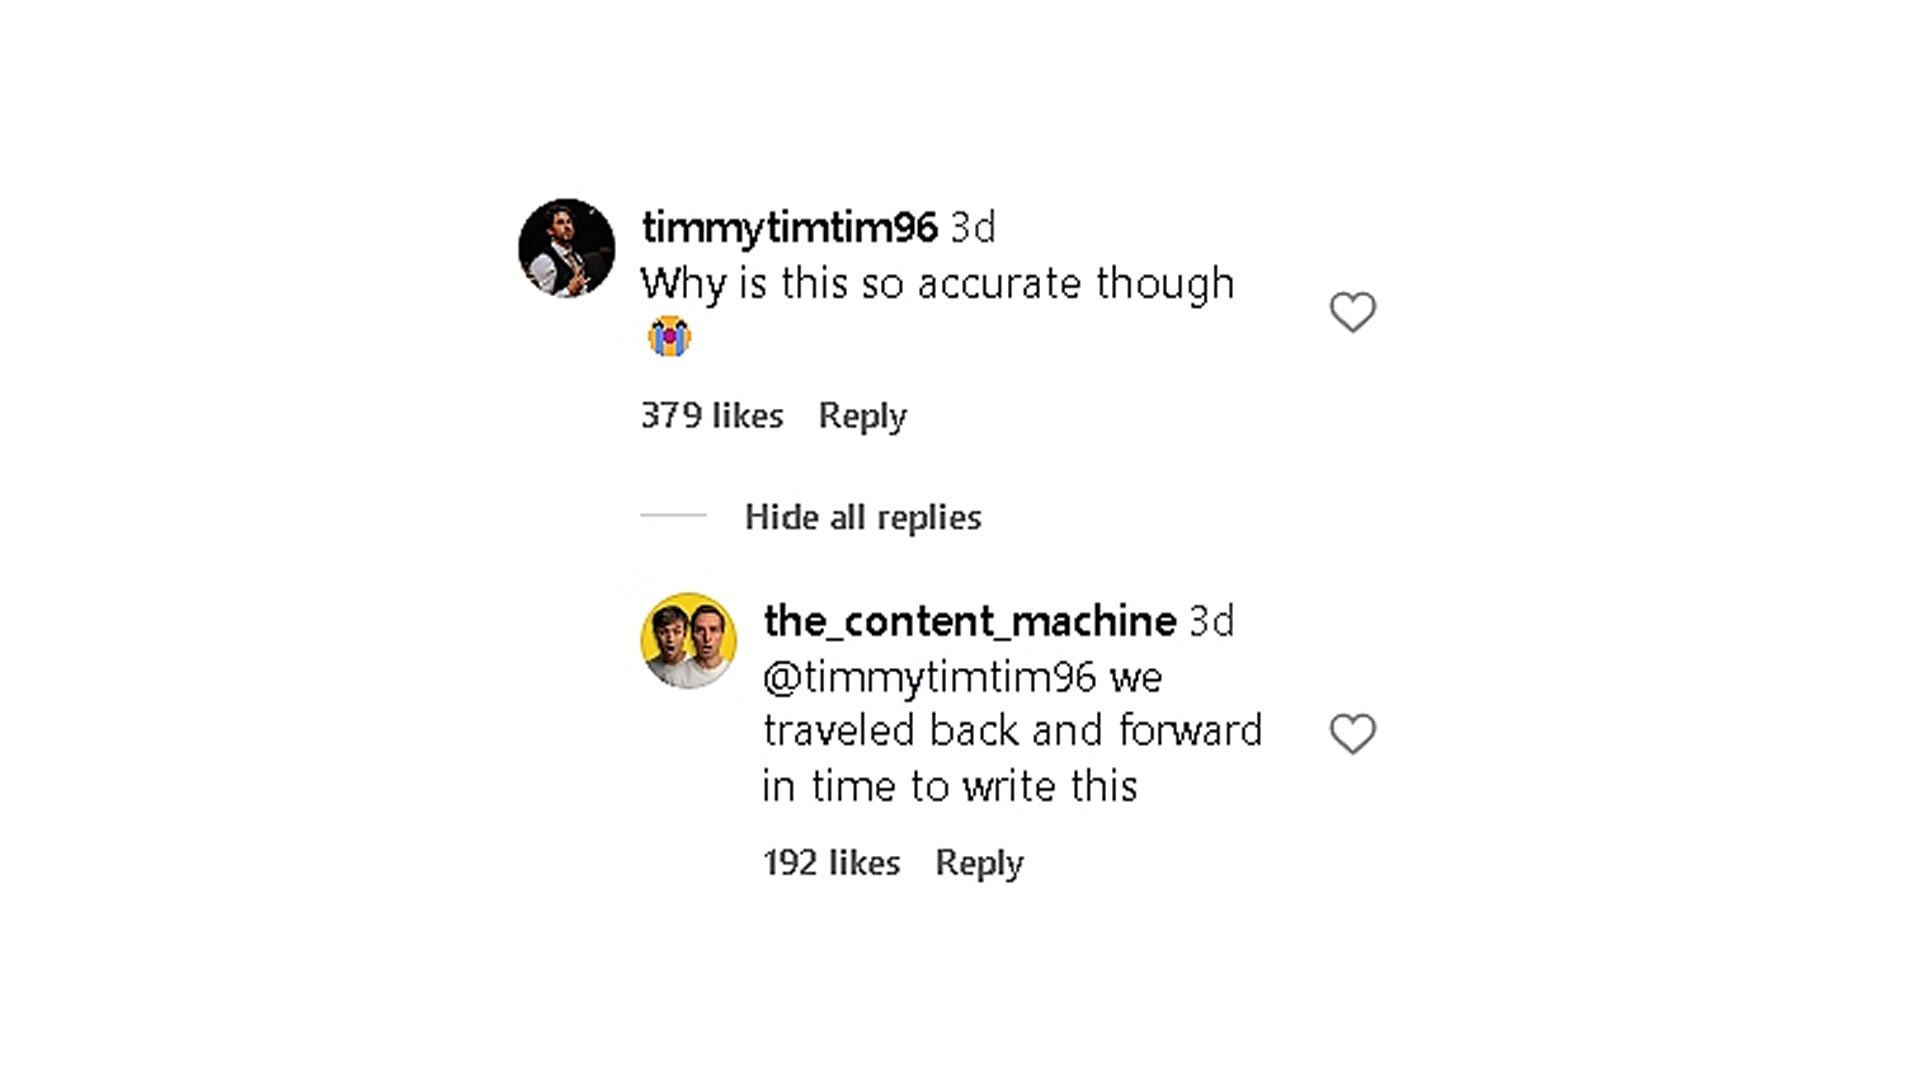This screenshot has height=1080, width=1920.
Task: Like the reply from the_content_machine
Action: tap(1352, 734)
